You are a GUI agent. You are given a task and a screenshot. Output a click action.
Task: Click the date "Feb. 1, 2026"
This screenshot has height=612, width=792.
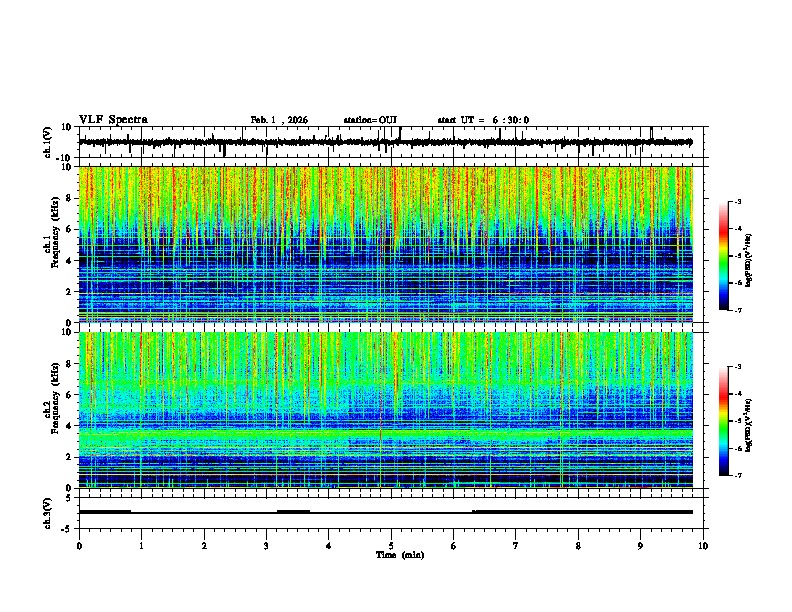click(x=279, y=120)
